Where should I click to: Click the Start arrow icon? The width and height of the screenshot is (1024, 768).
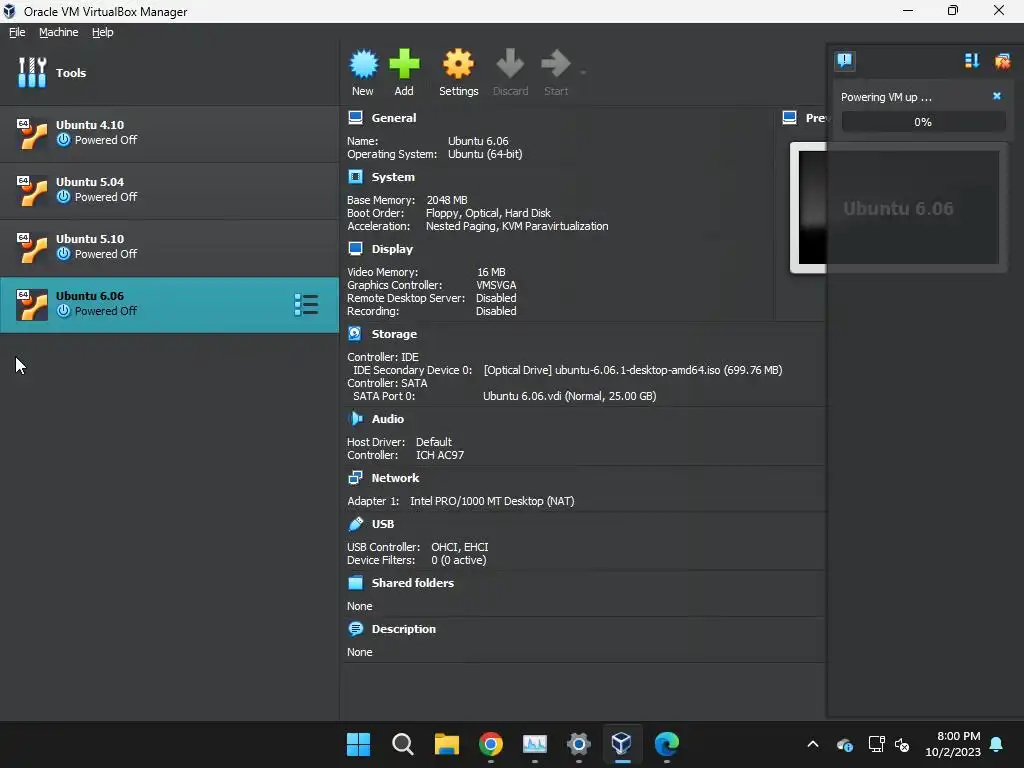[x=556, y=64]
